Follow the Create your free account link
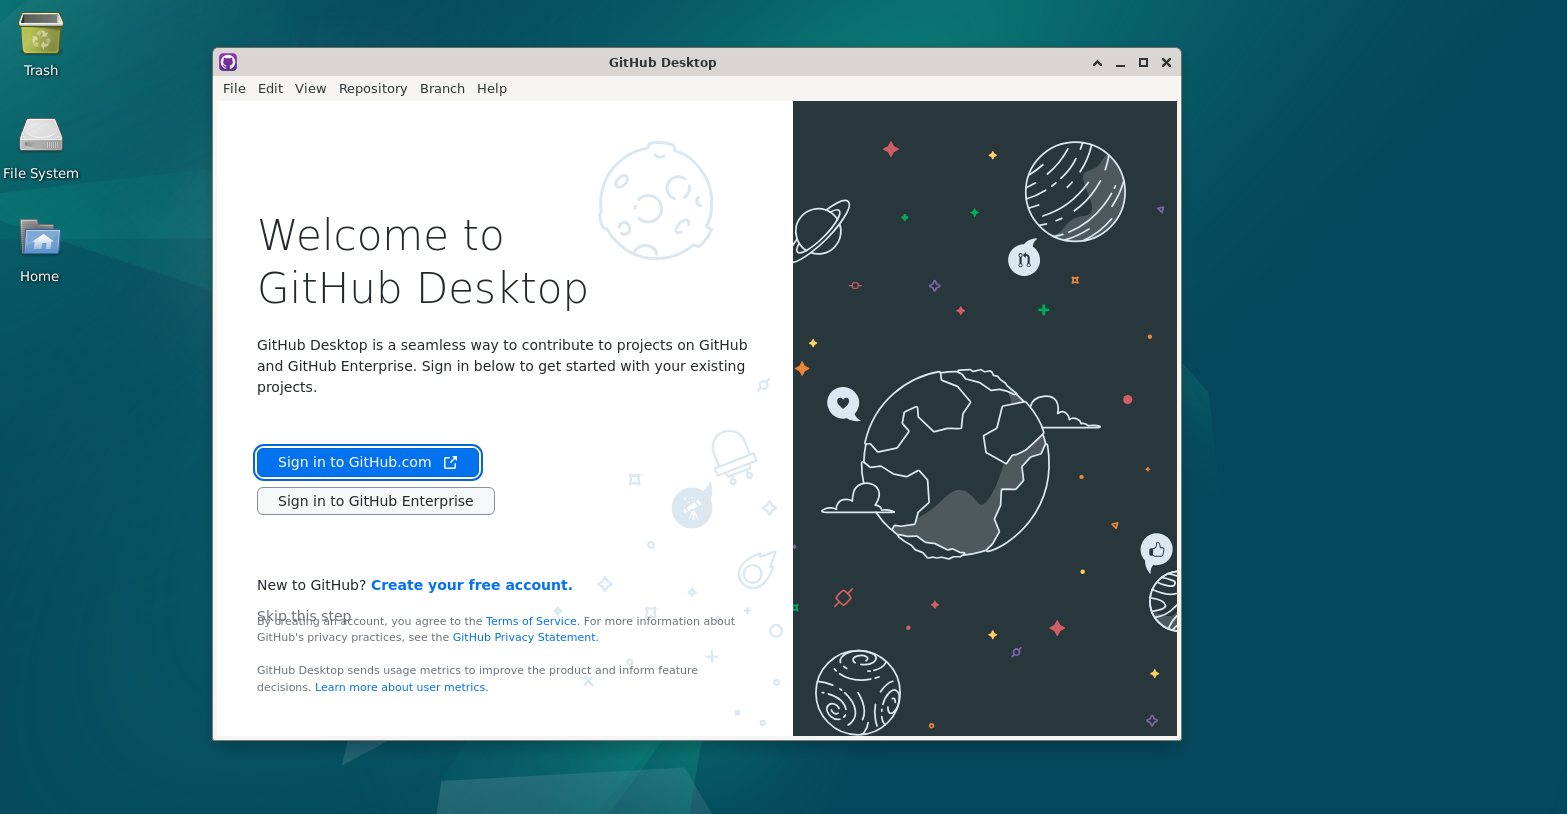This screenshot has width=1567, height=814. tap(472, 585)
